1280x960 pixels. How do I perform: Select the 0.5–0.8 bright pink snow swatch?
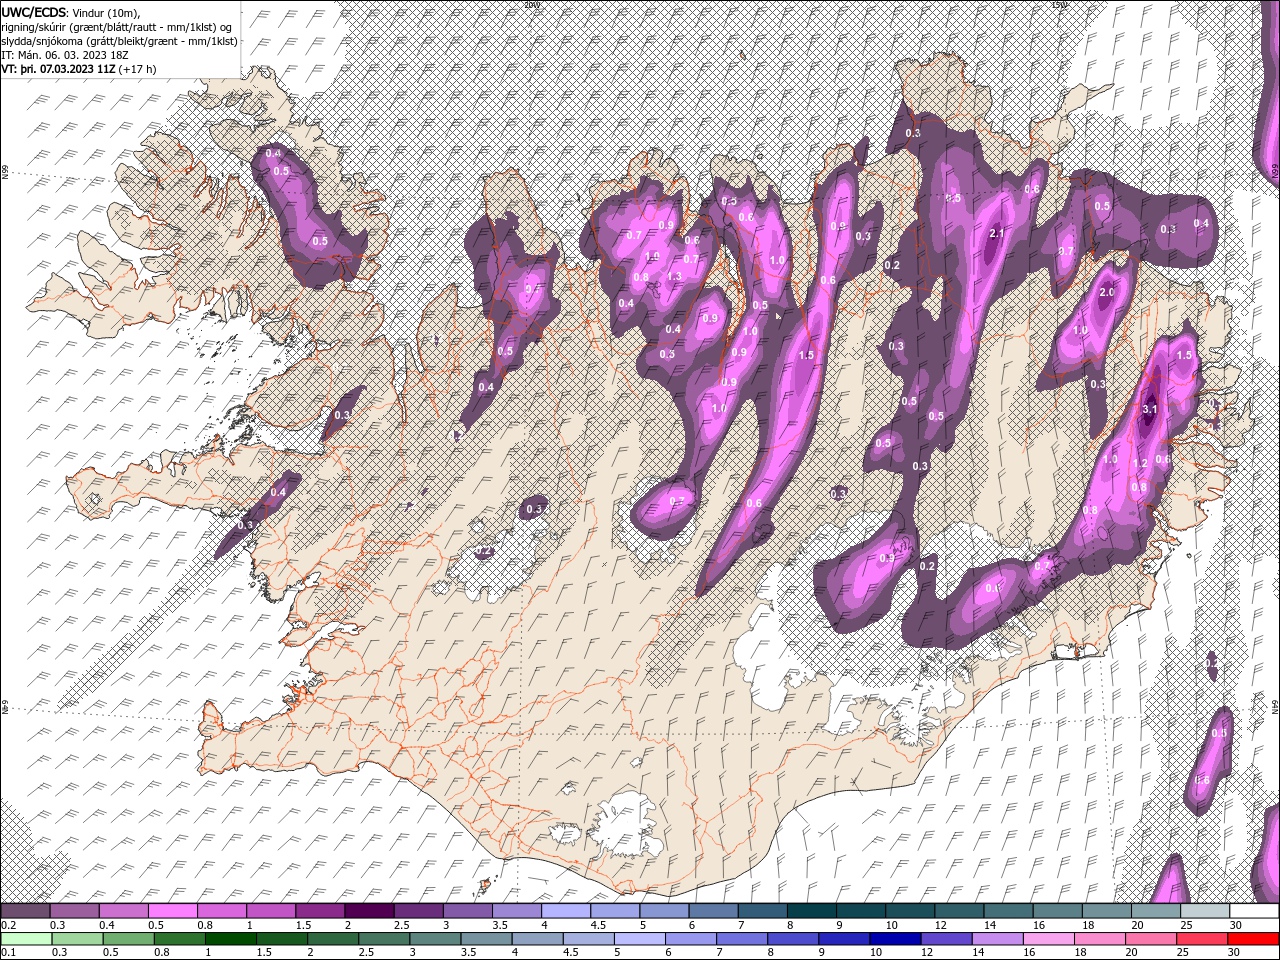click(172, 911)
